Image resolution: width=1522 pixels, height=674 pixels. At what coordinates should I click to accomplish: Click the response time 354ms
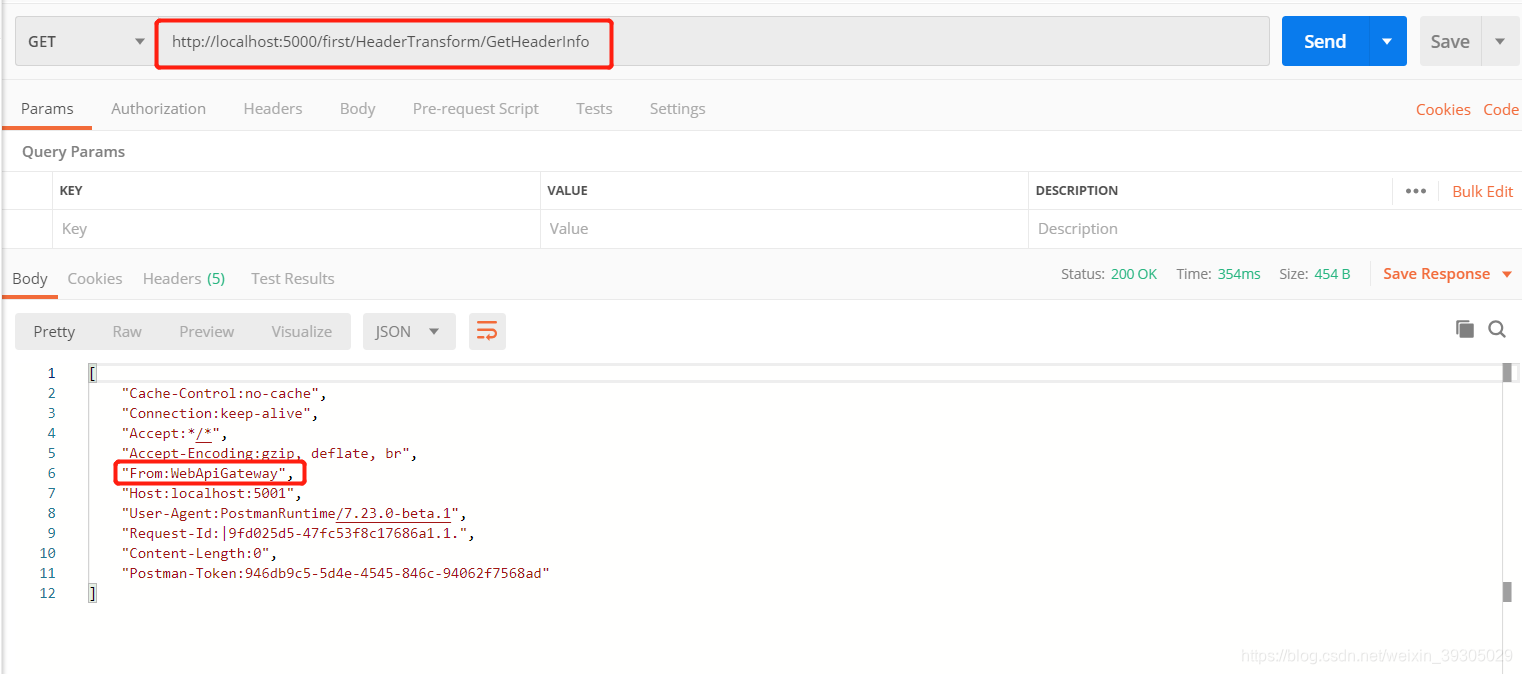(1239, 274)
